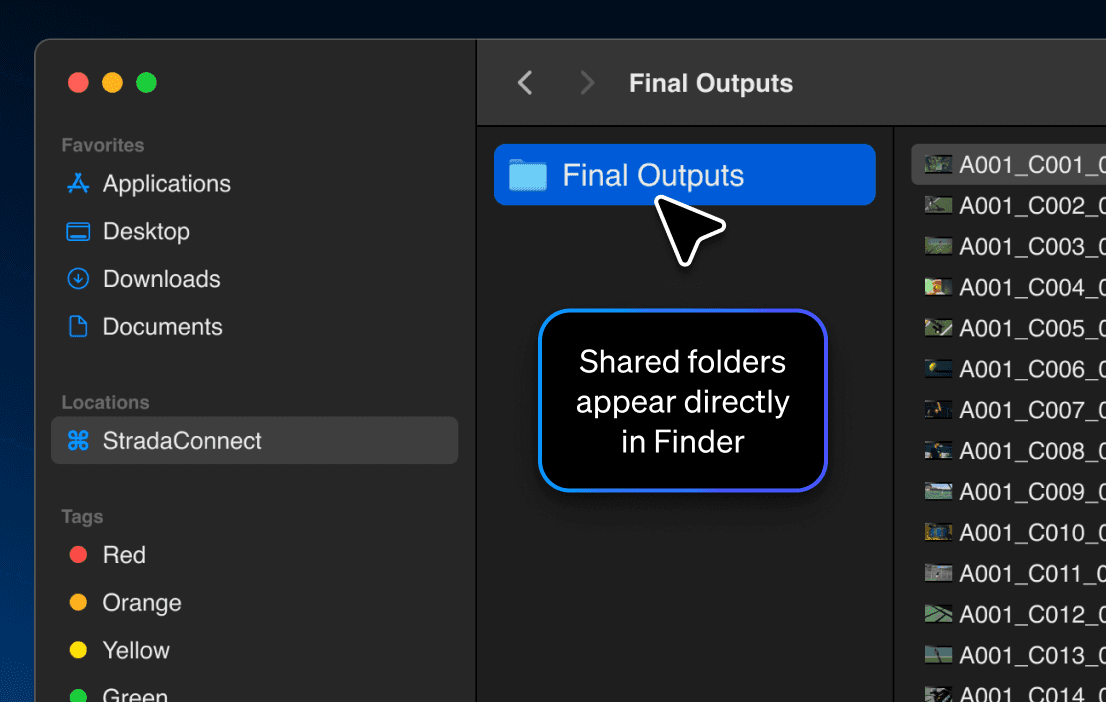Viewport: 1106px width, 702px height.
Task: Open the Downloads folder icon
Action: [x=78, y=279]
